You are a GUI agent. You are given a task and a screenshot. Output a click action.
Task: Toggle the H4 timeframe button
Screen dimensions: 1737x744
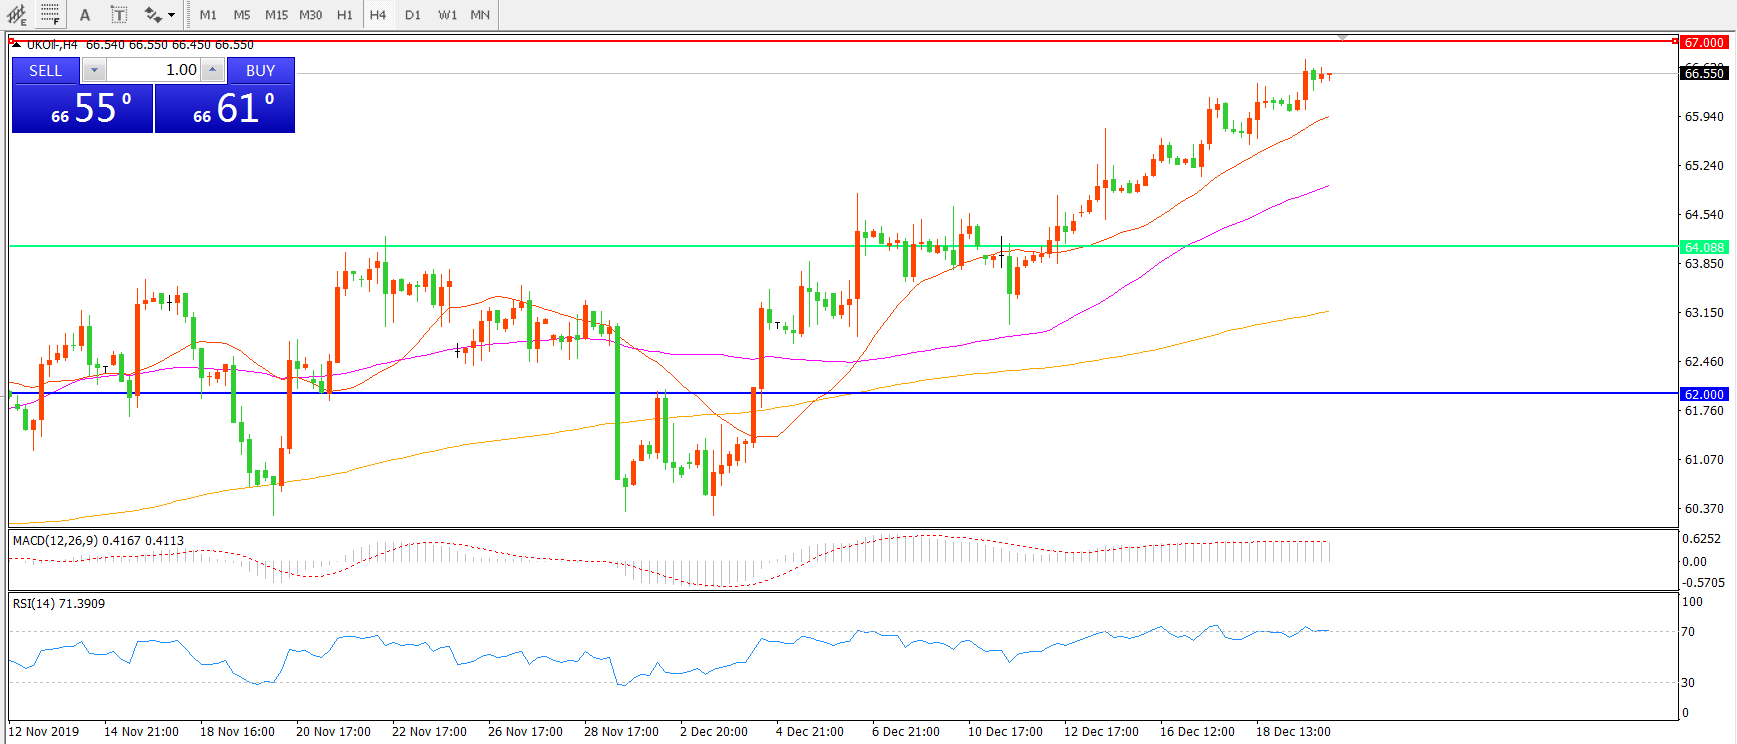(377, 15)
